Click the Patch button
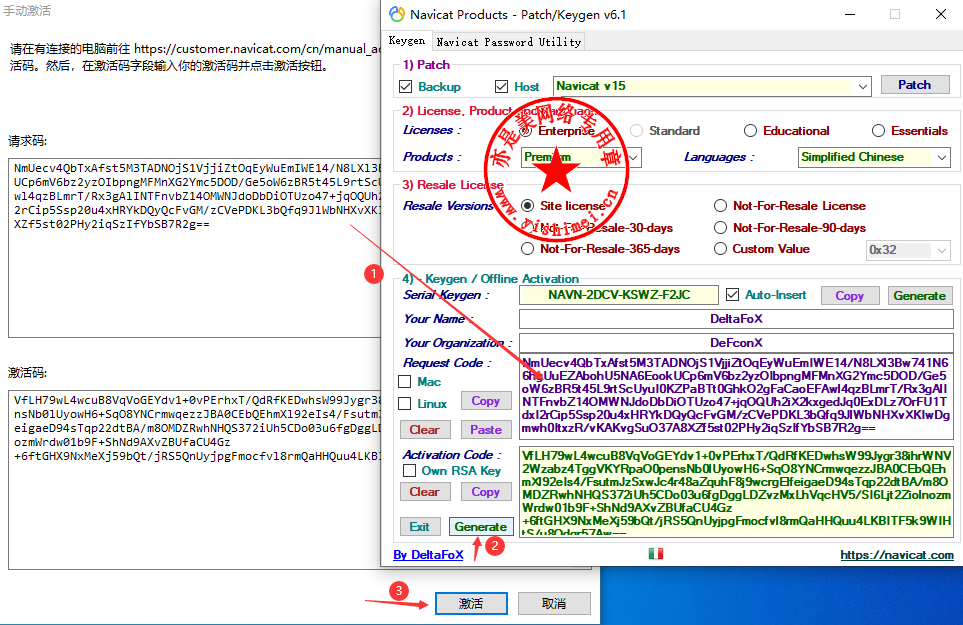 pos(914,85)
